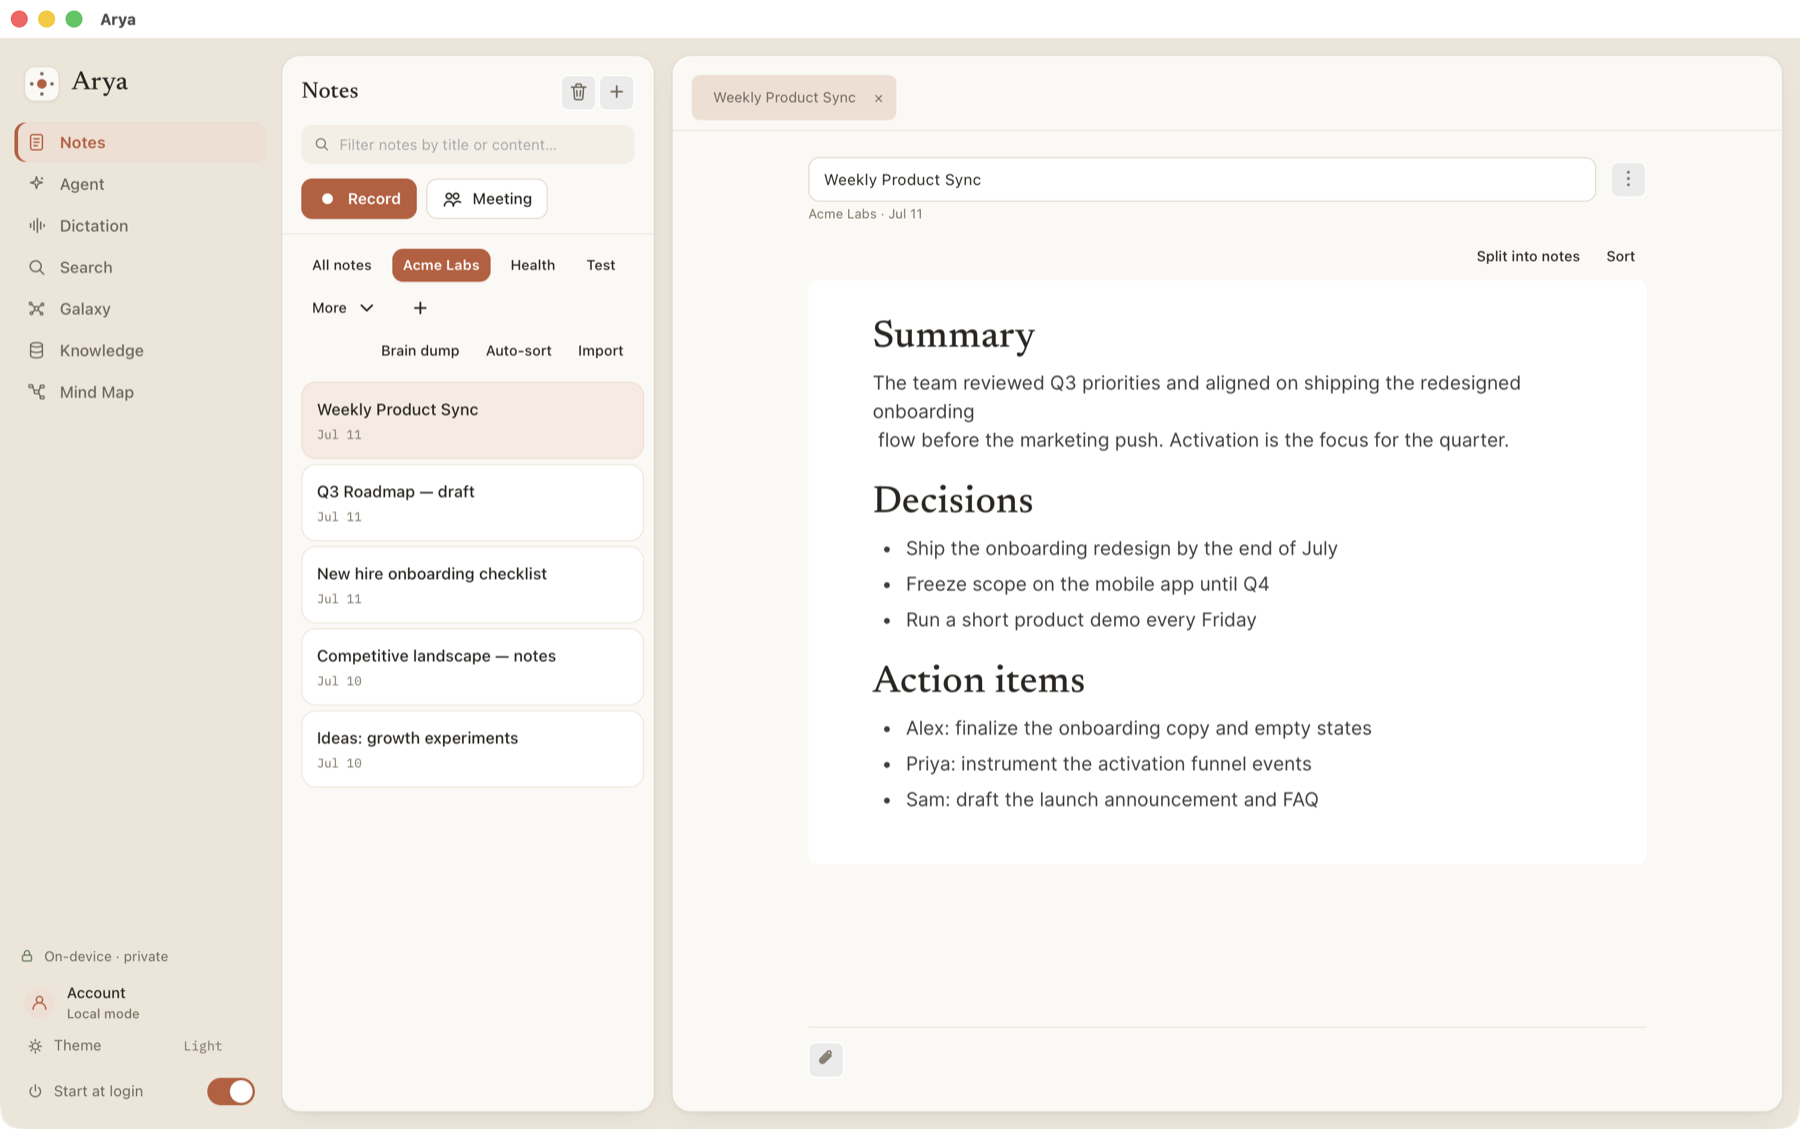Open the Agent sidebar item
1800x1129 pixels.
tap(141, 184)
